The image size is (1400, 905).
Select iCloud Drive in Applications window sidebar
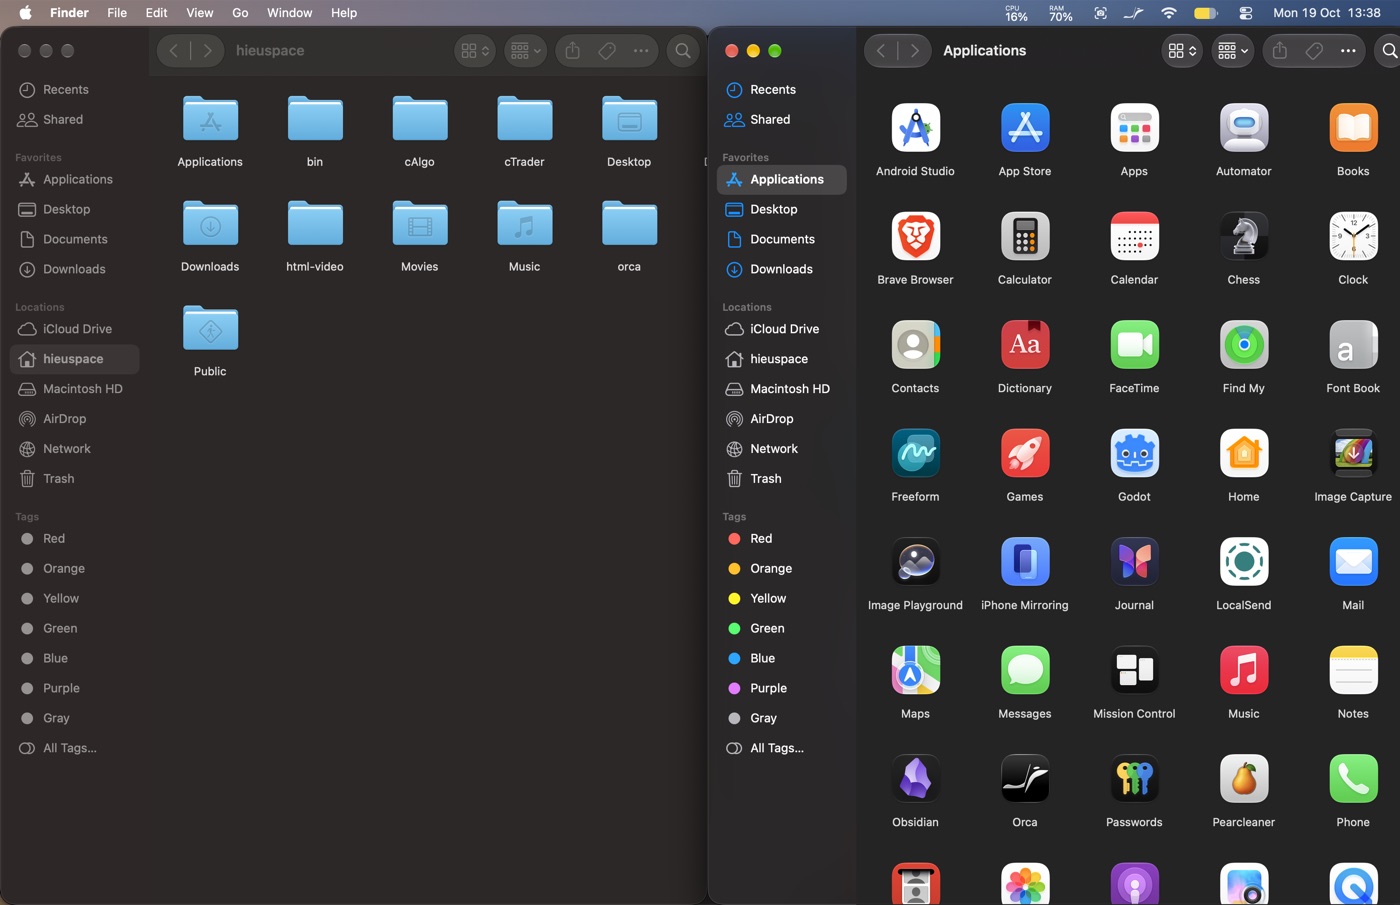click(x=782, y=329)
